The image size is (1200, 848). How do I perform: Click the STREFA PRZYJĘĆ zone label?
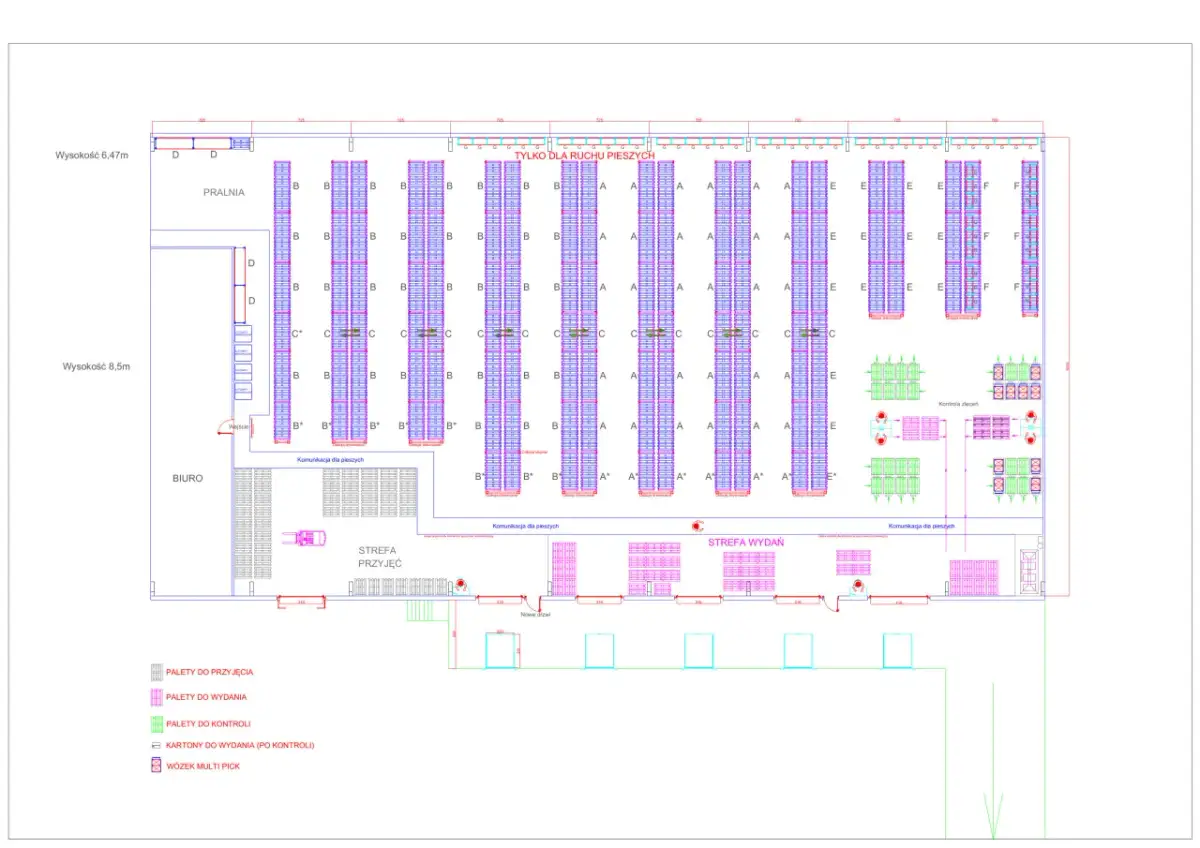(380, 557)
